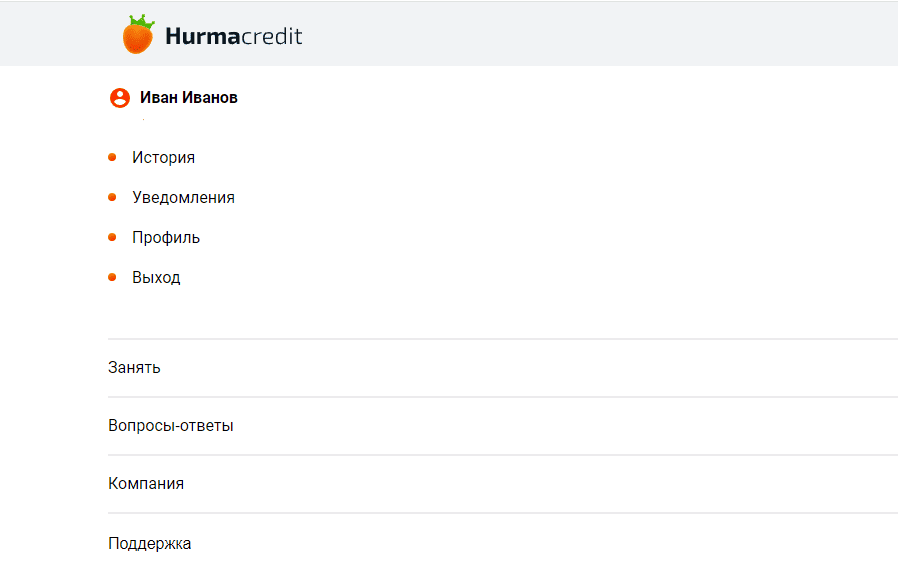Go to Уведомления notifications
The image size is (898, 583).
tap(183, 198)
